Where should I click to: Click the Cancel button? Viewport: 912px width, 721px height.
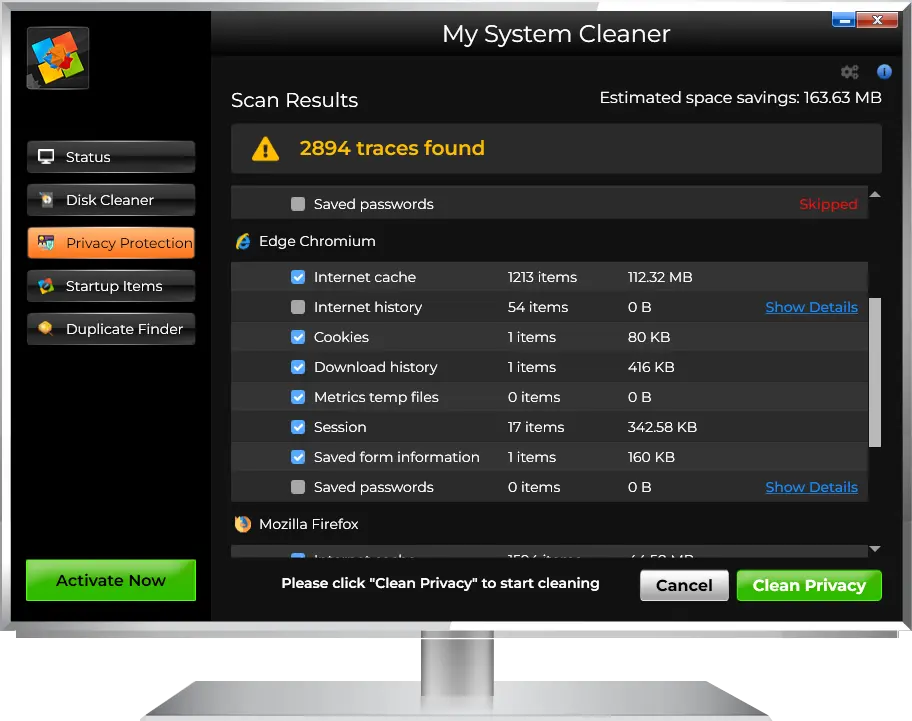(684, 586)
